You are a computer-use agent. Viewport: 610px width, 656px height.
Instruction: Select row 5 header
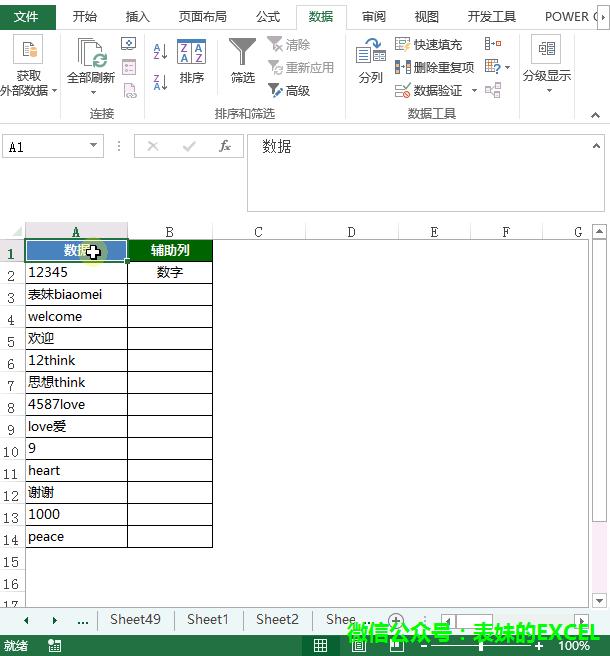pyautogui.click(x=12, y=341)
